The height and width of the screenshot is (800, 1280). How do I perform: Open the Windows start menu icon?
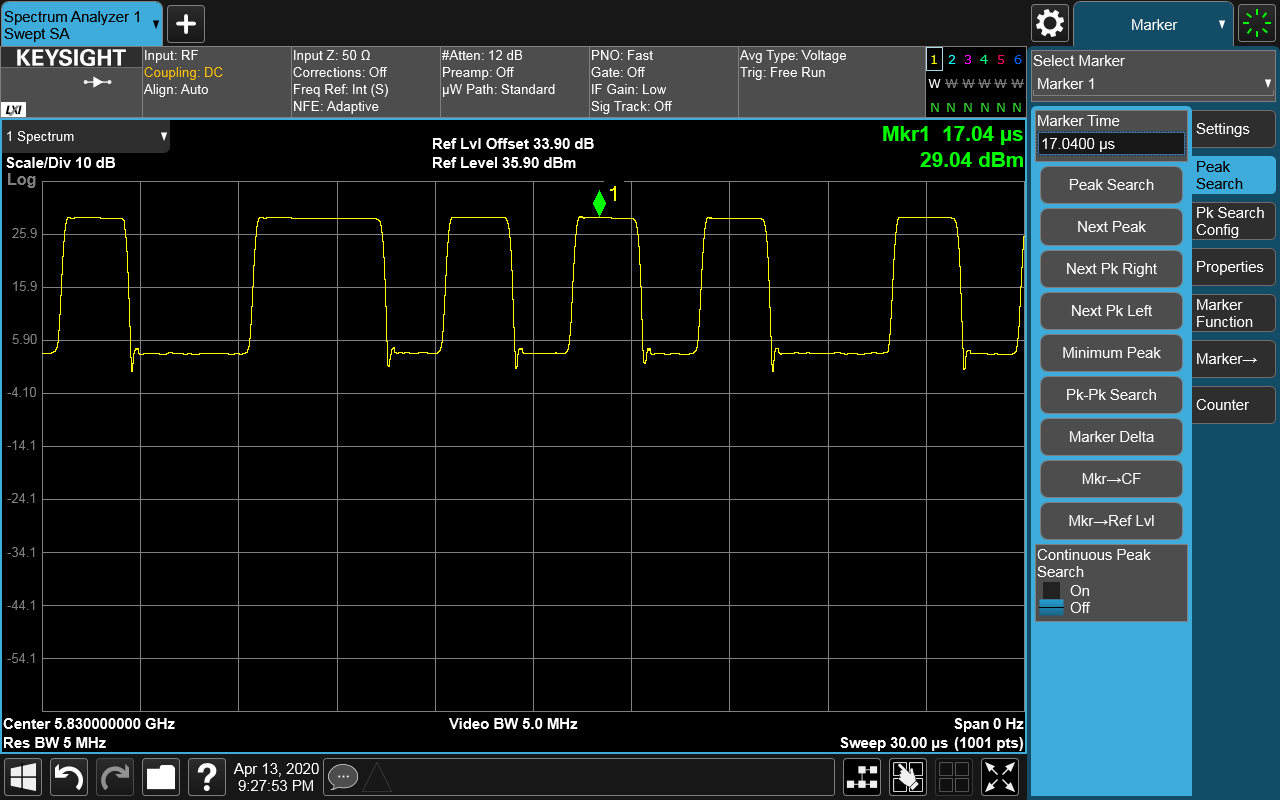click(x=24, y=777)
